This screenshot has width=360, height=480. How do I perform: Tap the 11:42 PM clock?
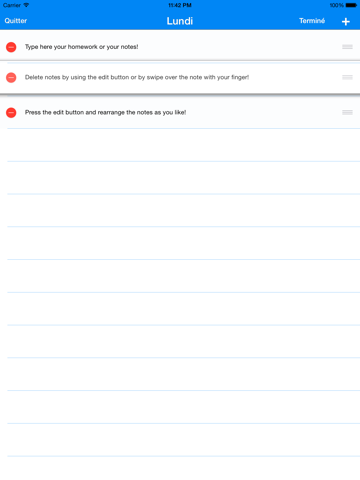click(x=180, y=5)
